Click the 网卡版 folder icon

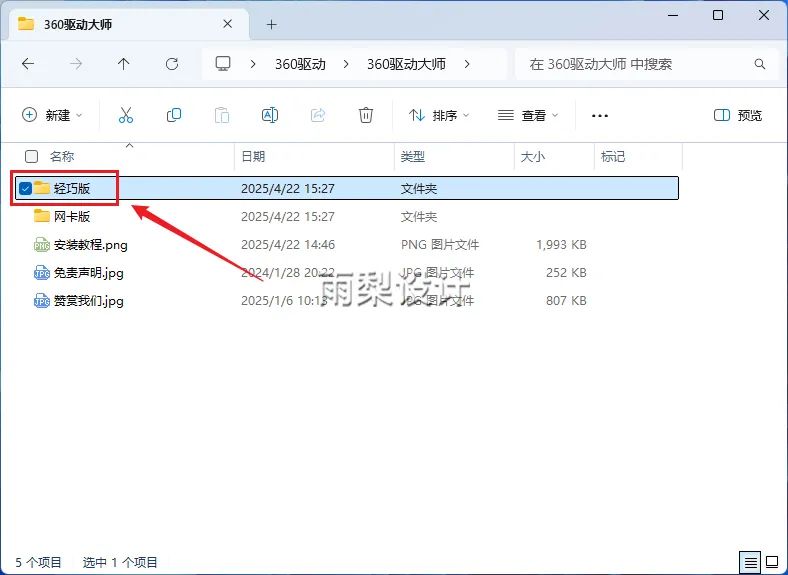pyautogui.click(x=42, y=216)
